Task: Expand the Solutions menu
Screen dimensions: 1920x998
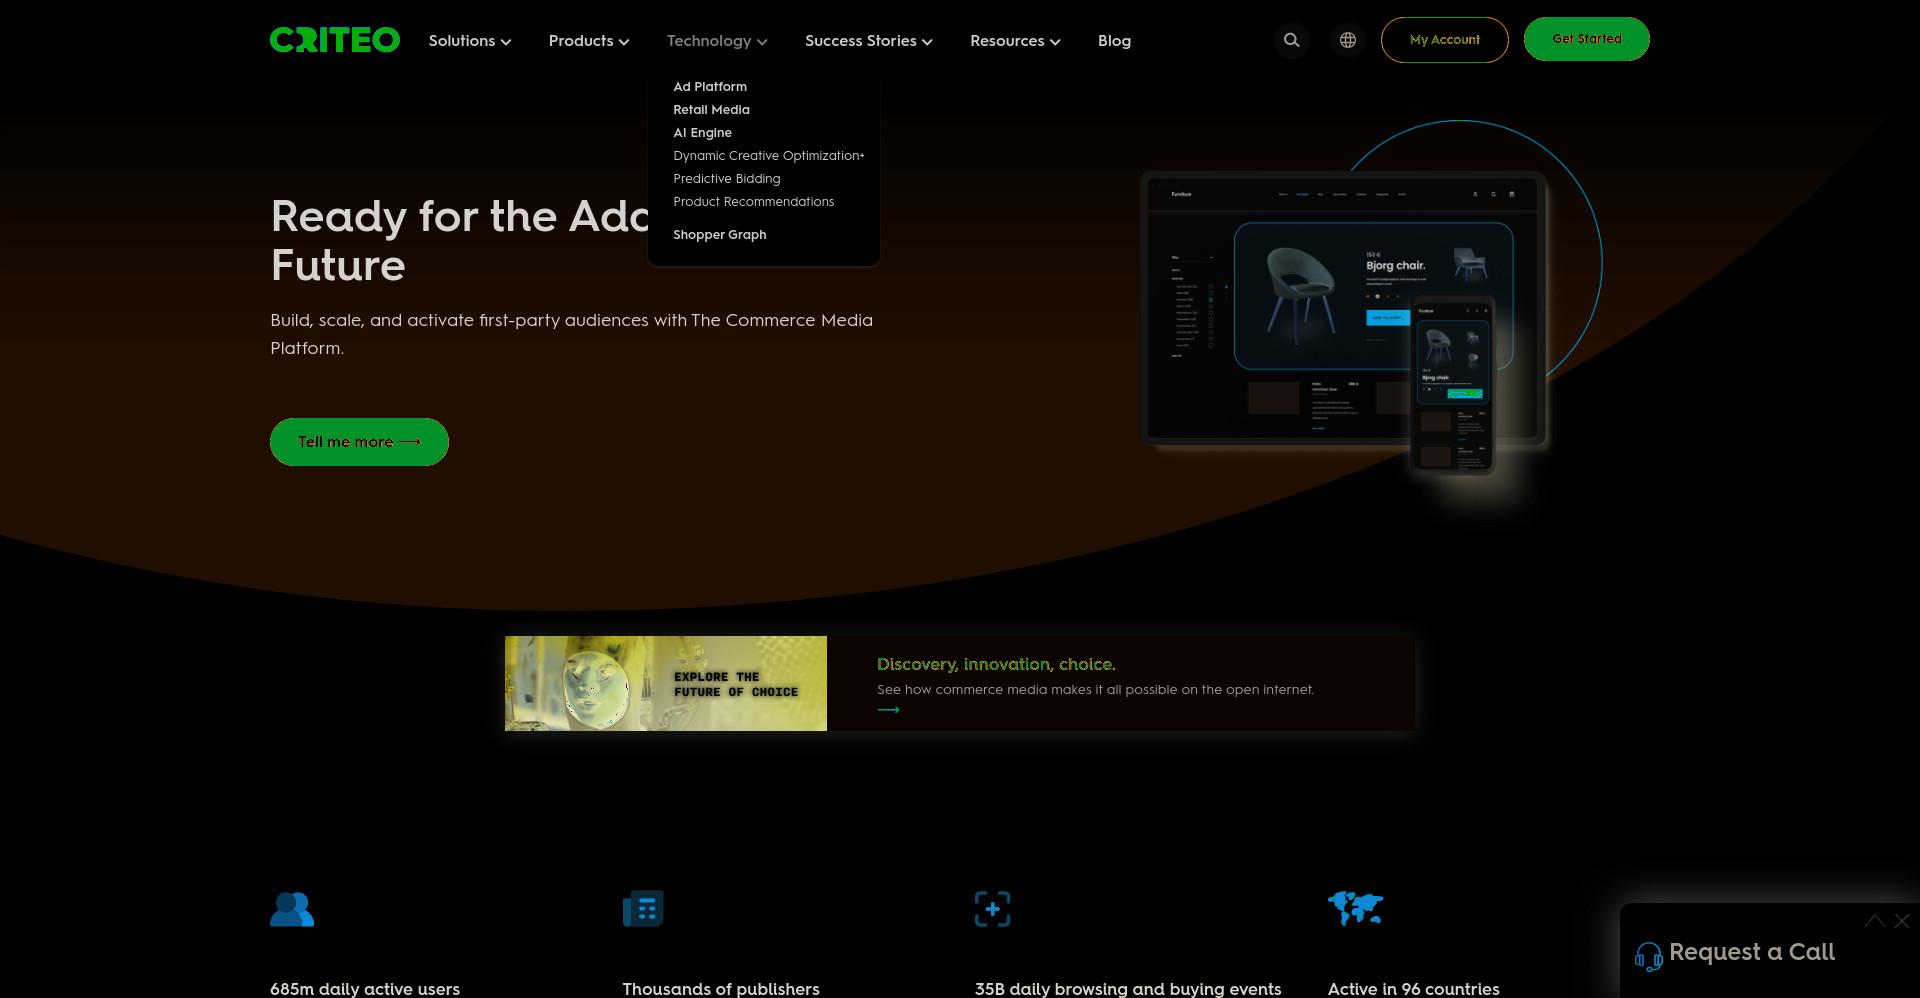Action: 470,41
